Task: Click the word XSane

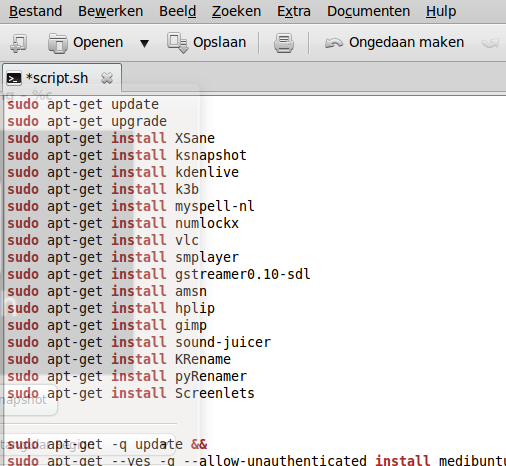Action: (x=195, y=138)
